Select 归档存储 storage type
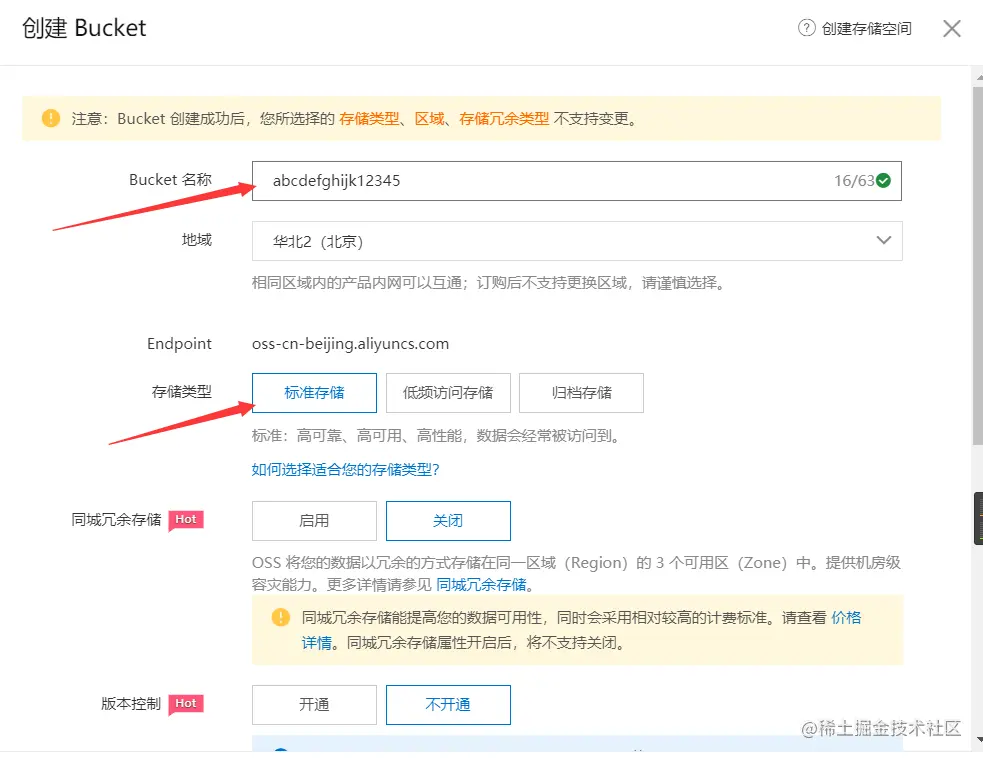This screenshot has height=760, width=983. tap(581, 393)
